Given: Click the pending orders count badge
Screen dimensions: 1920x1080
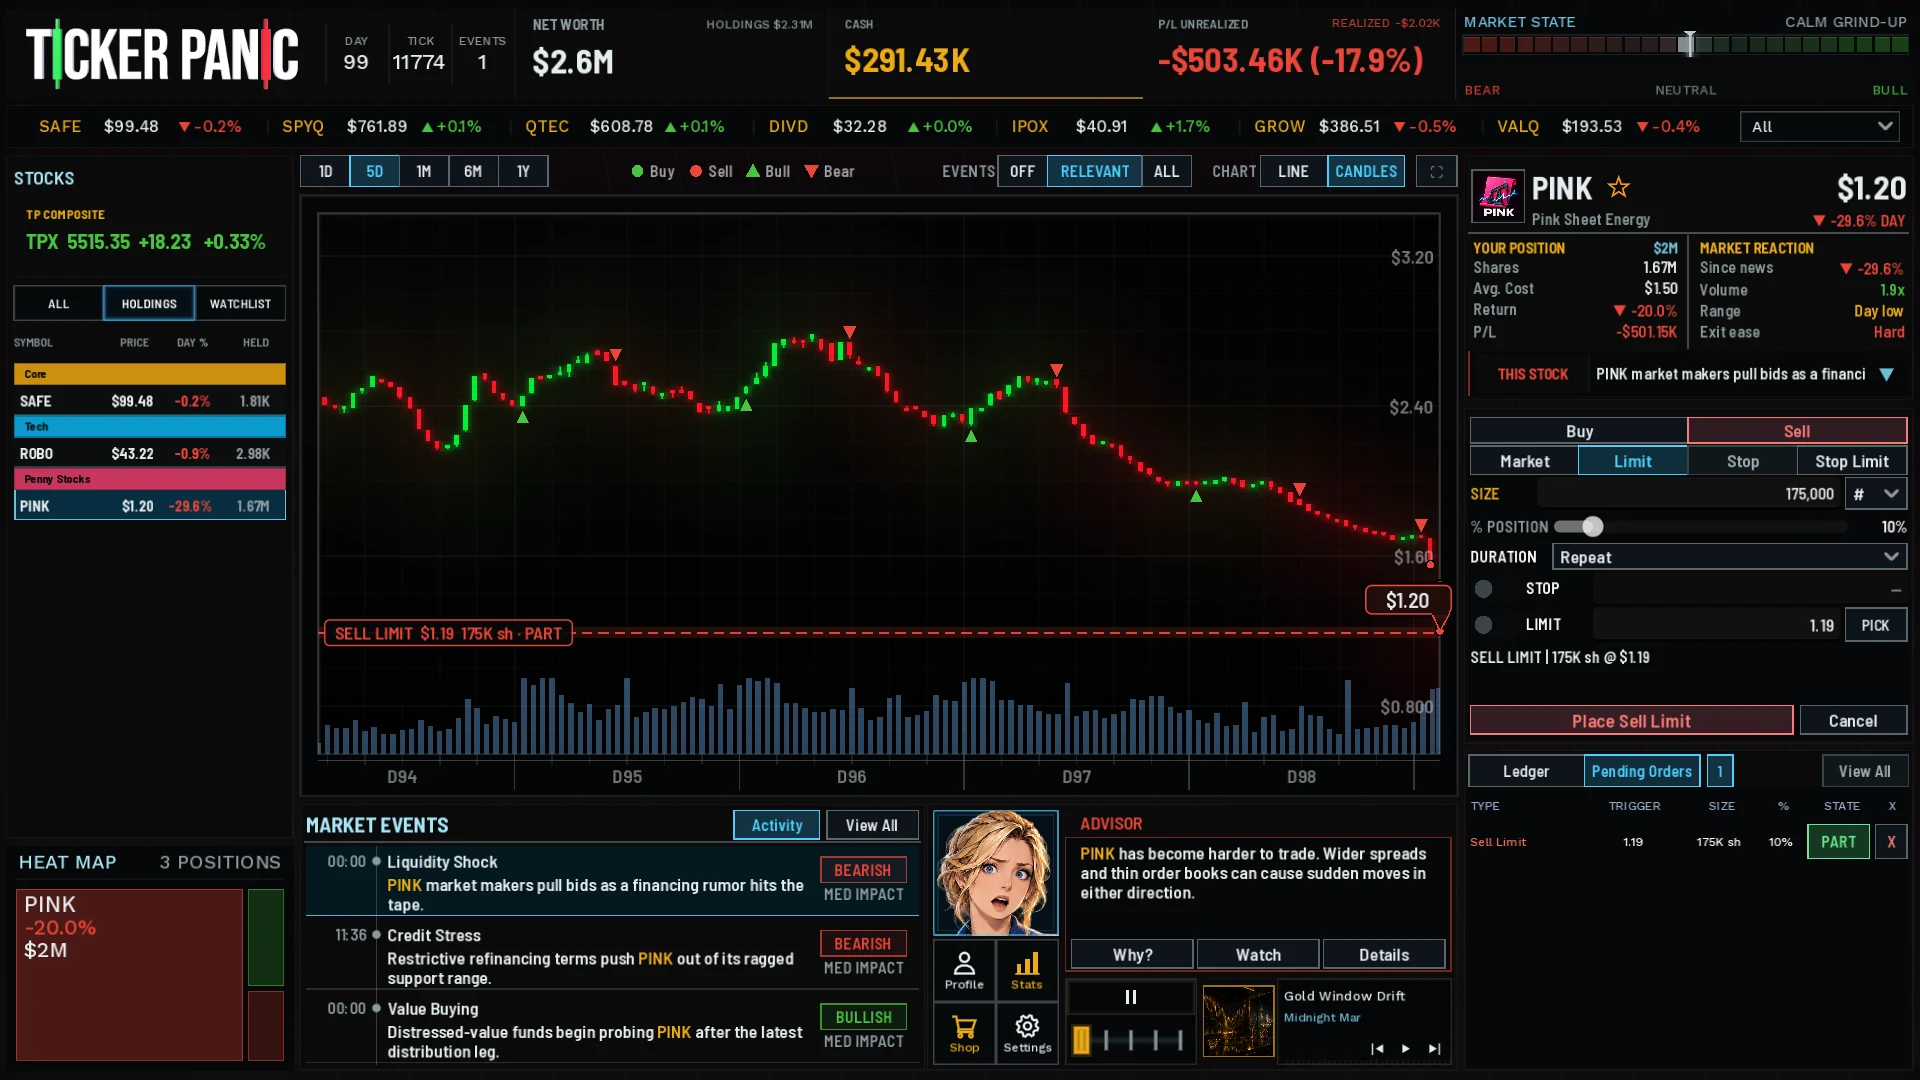Looking at the screenshot, I should 1720,771.
